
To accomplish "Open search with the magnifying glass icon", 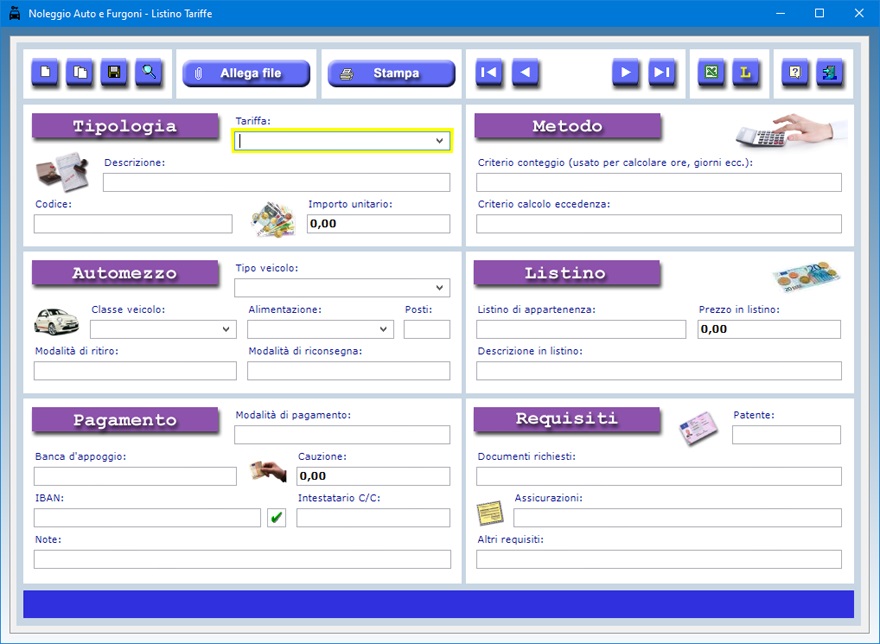I will coord(149,73).
